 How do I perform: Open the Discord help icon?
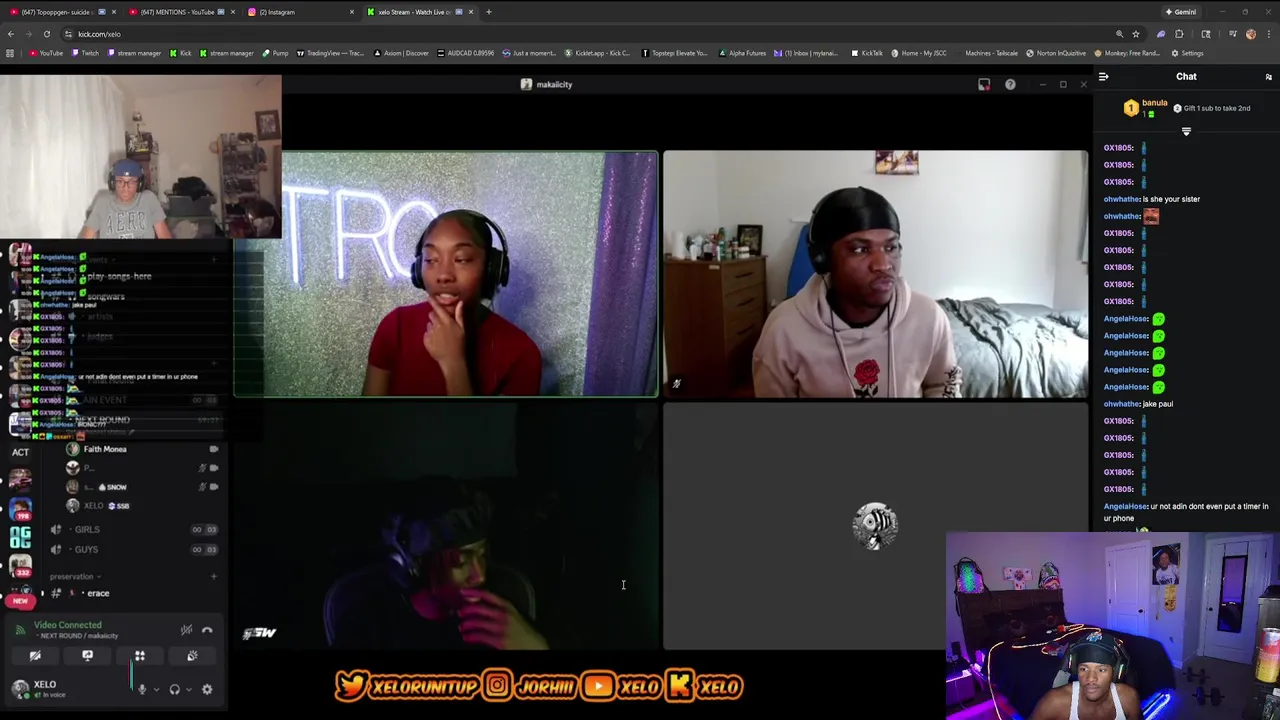pos(1010,84)
